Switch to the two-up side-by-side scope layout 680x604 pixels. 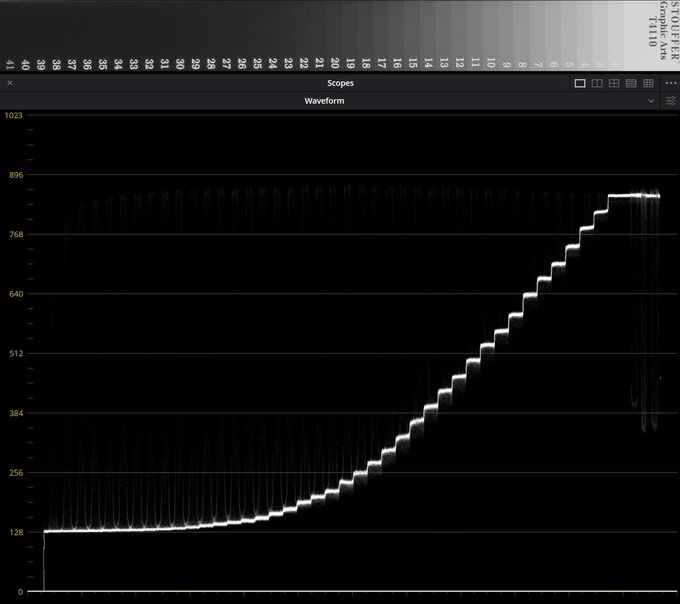597,83
